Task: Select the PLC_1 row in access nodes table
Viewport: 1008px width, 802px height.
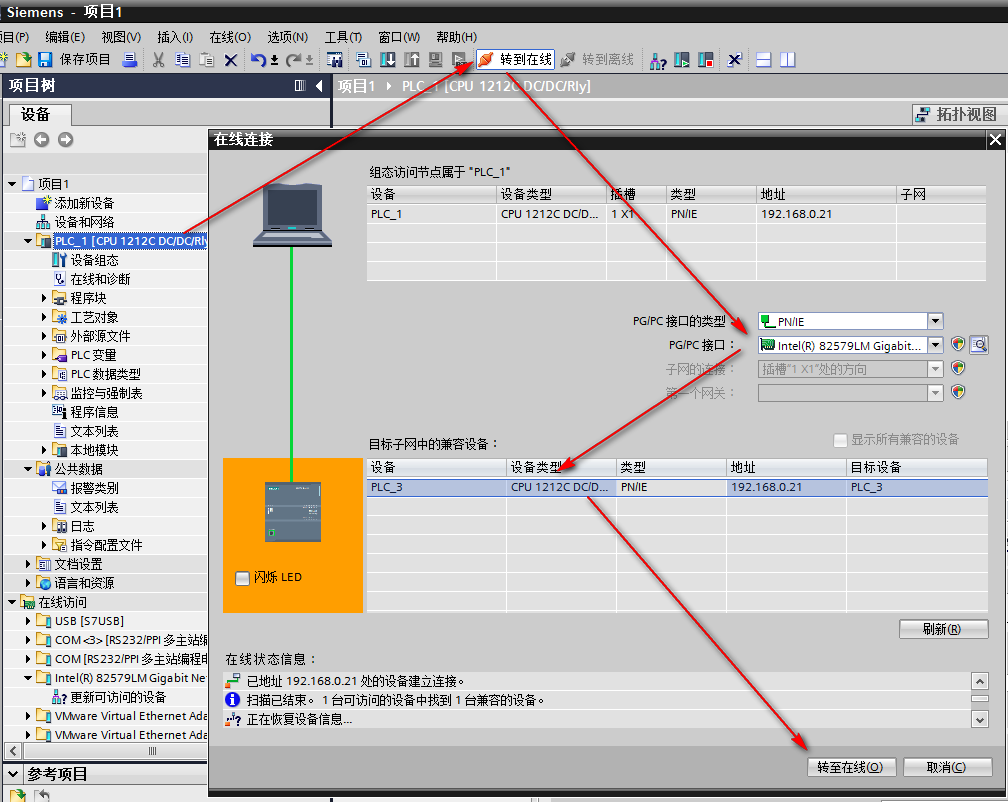Action: 676,214
